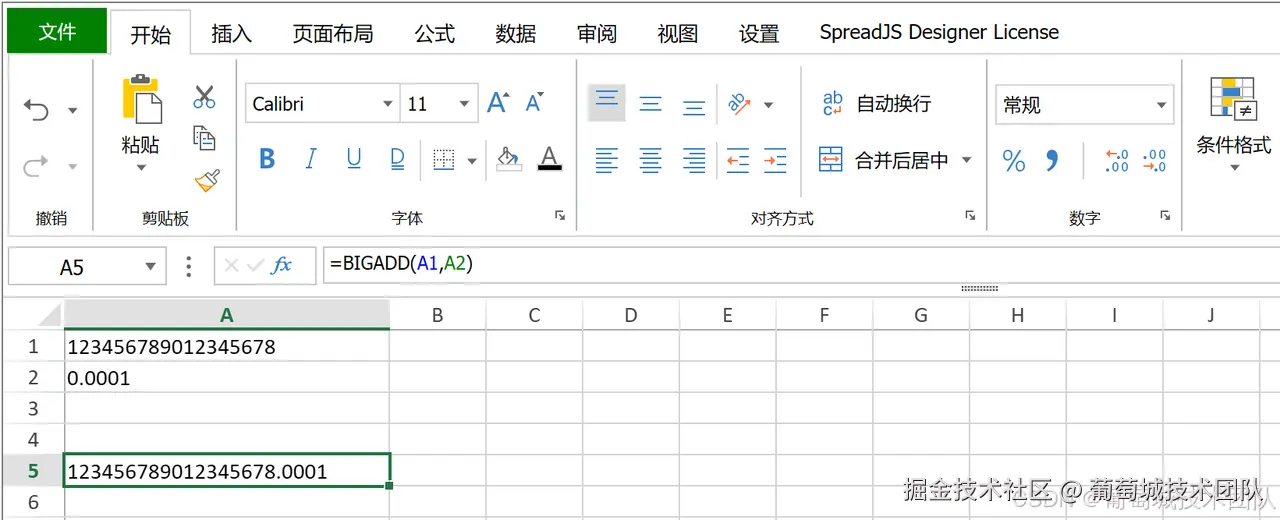
Task: Select column B header
Action: (x=438, y=315)
